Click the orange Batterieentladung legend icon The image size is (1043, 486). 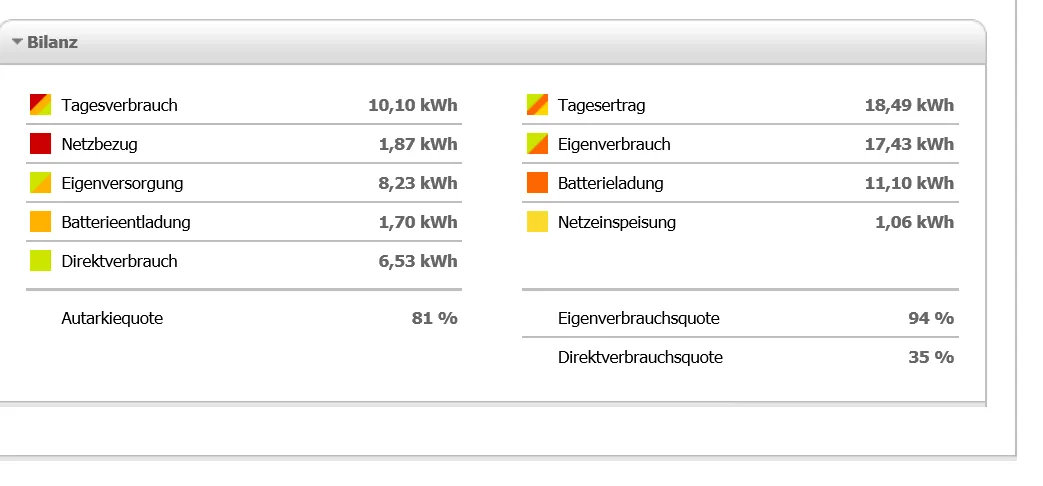click(x=41, y=221)
